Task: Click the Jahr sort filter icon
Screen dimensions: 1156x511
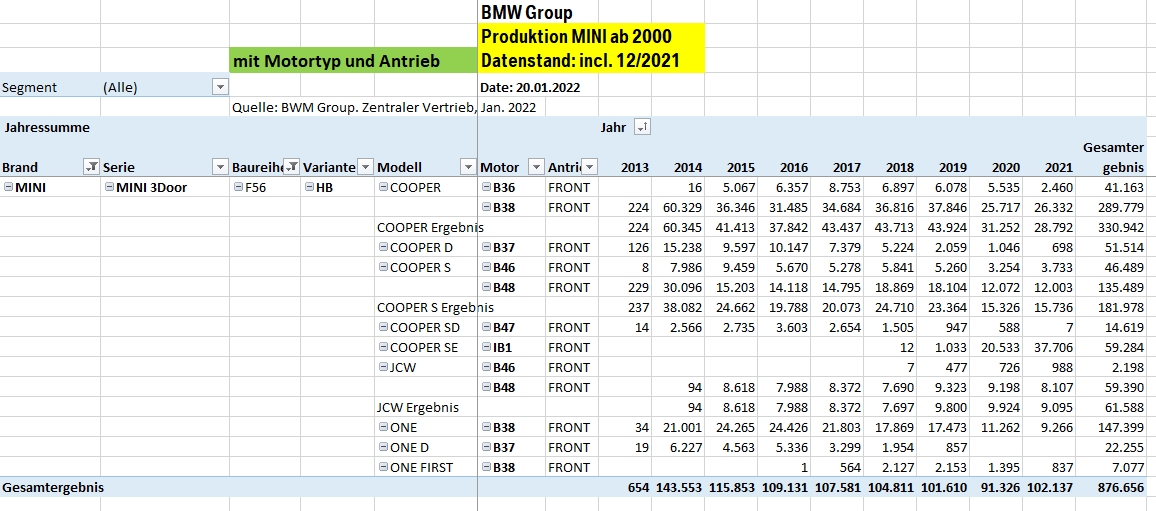Action: pyautogui.click(x=642, y=127)
